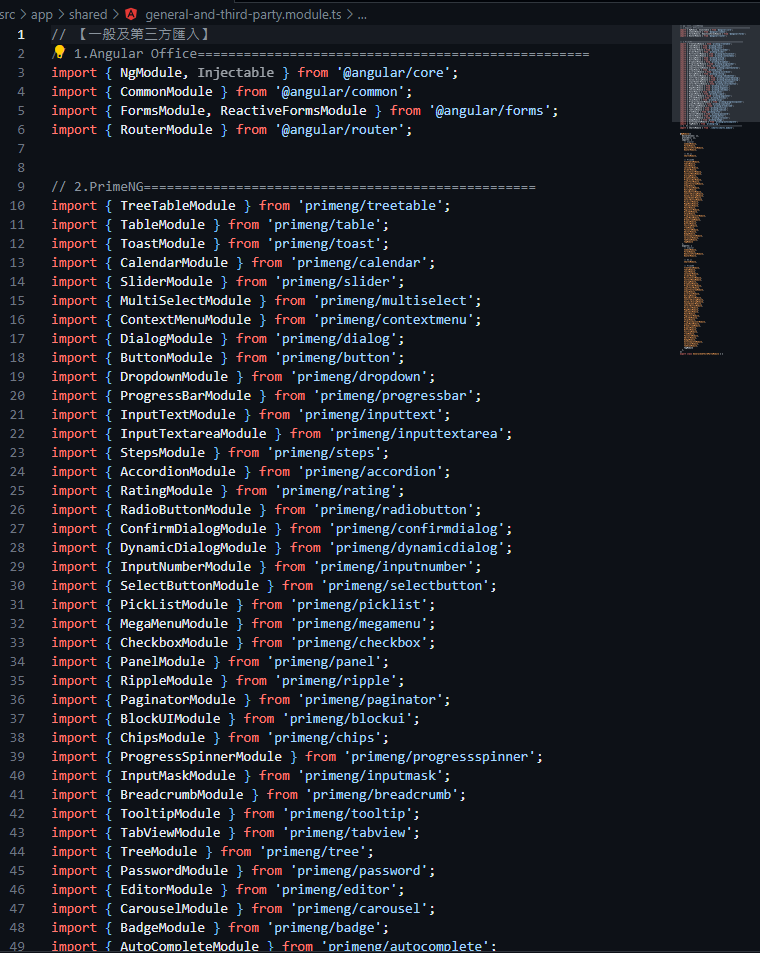Click the '// 2.PrimeNG' comment line
Screen dimensions: 760x953
pos(293,187)
